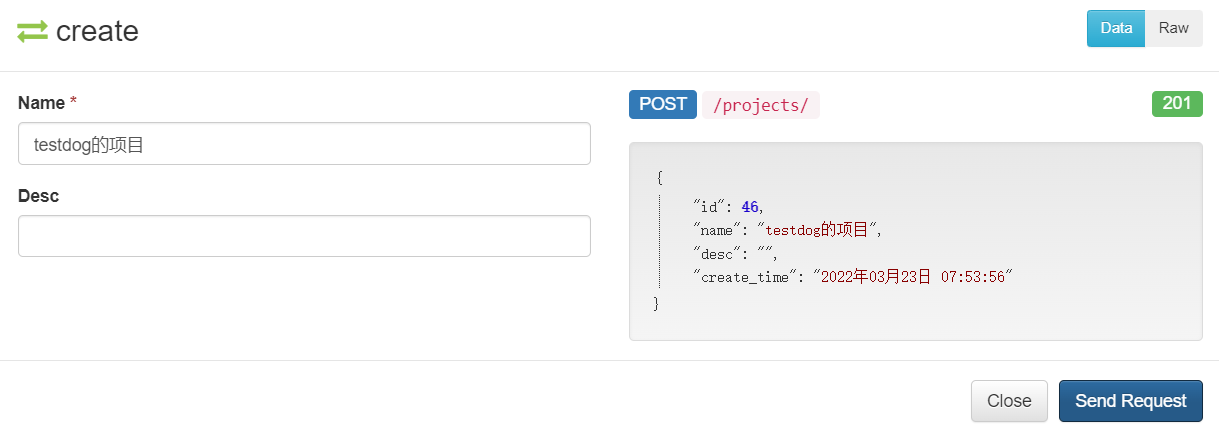Switch to the Raw view tab
Image resolution: width=1219 pixels, height=432 pixels.
coord(1174,28)
